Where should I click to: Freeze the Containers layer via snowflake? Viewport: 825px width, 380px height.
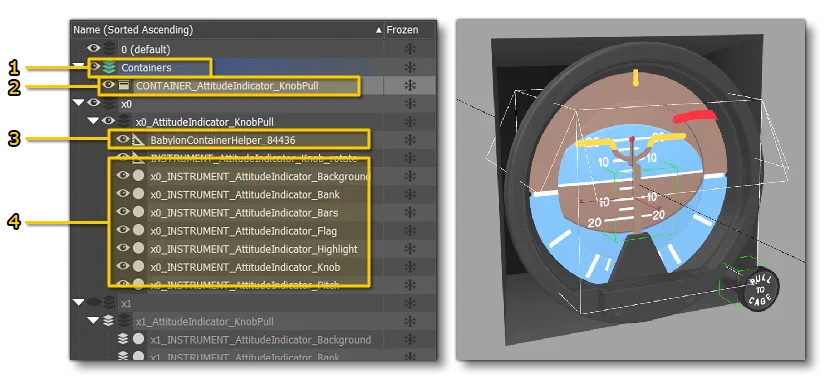click(410, 67)
